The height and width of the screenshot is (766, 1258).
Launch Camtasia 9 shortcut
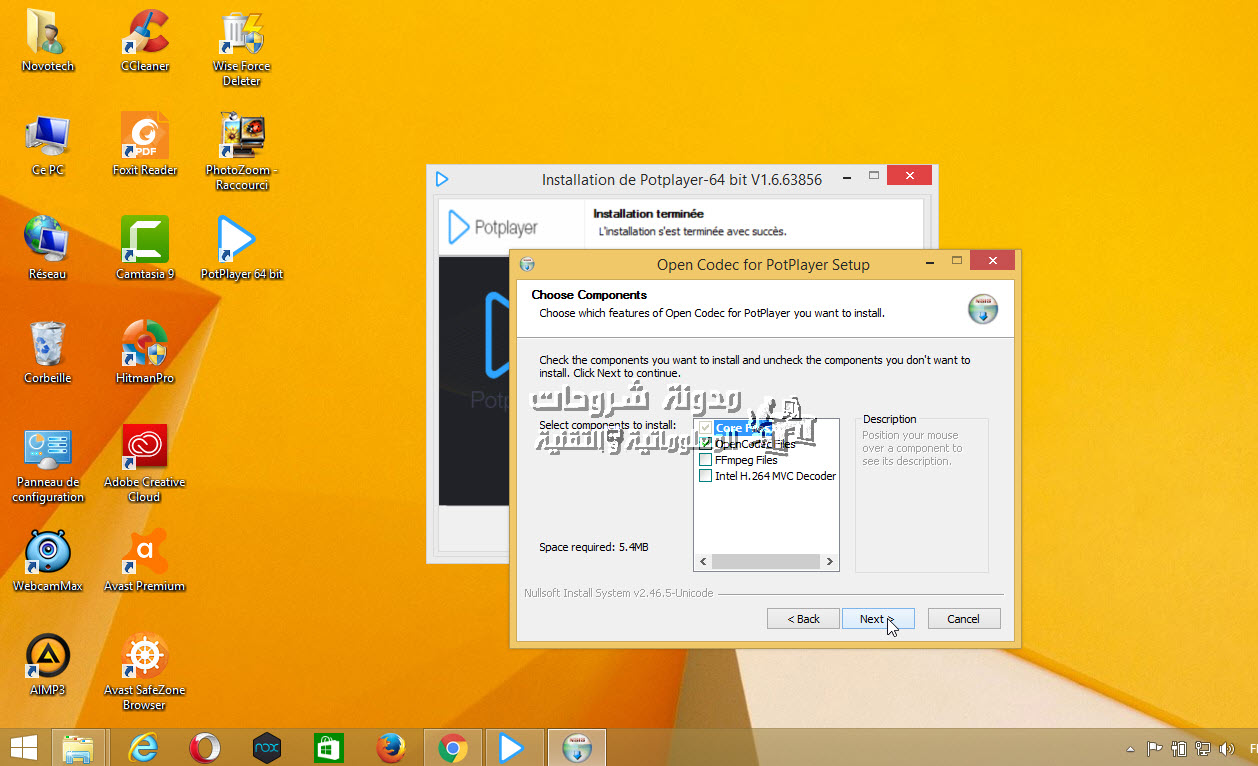145,248
